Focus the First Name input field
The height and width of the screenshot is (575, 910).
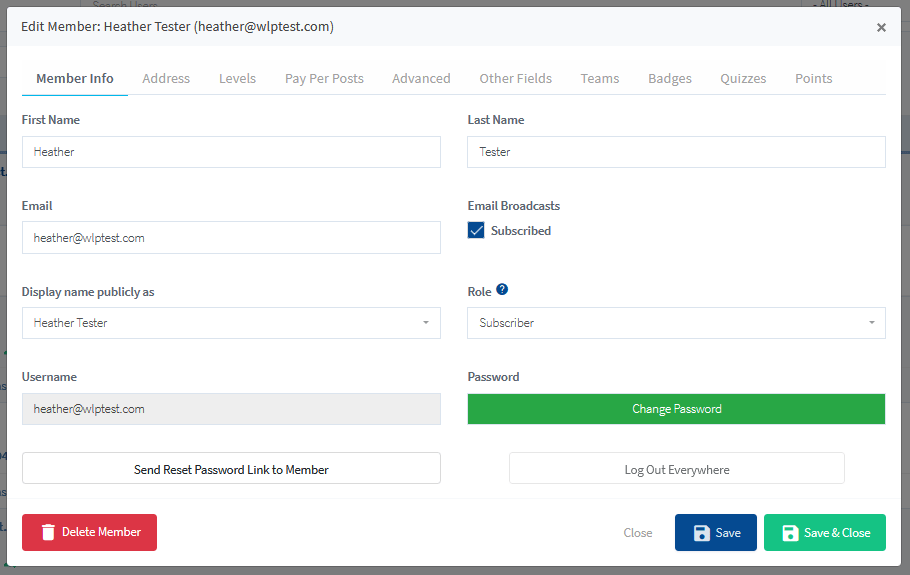(231, 152)
